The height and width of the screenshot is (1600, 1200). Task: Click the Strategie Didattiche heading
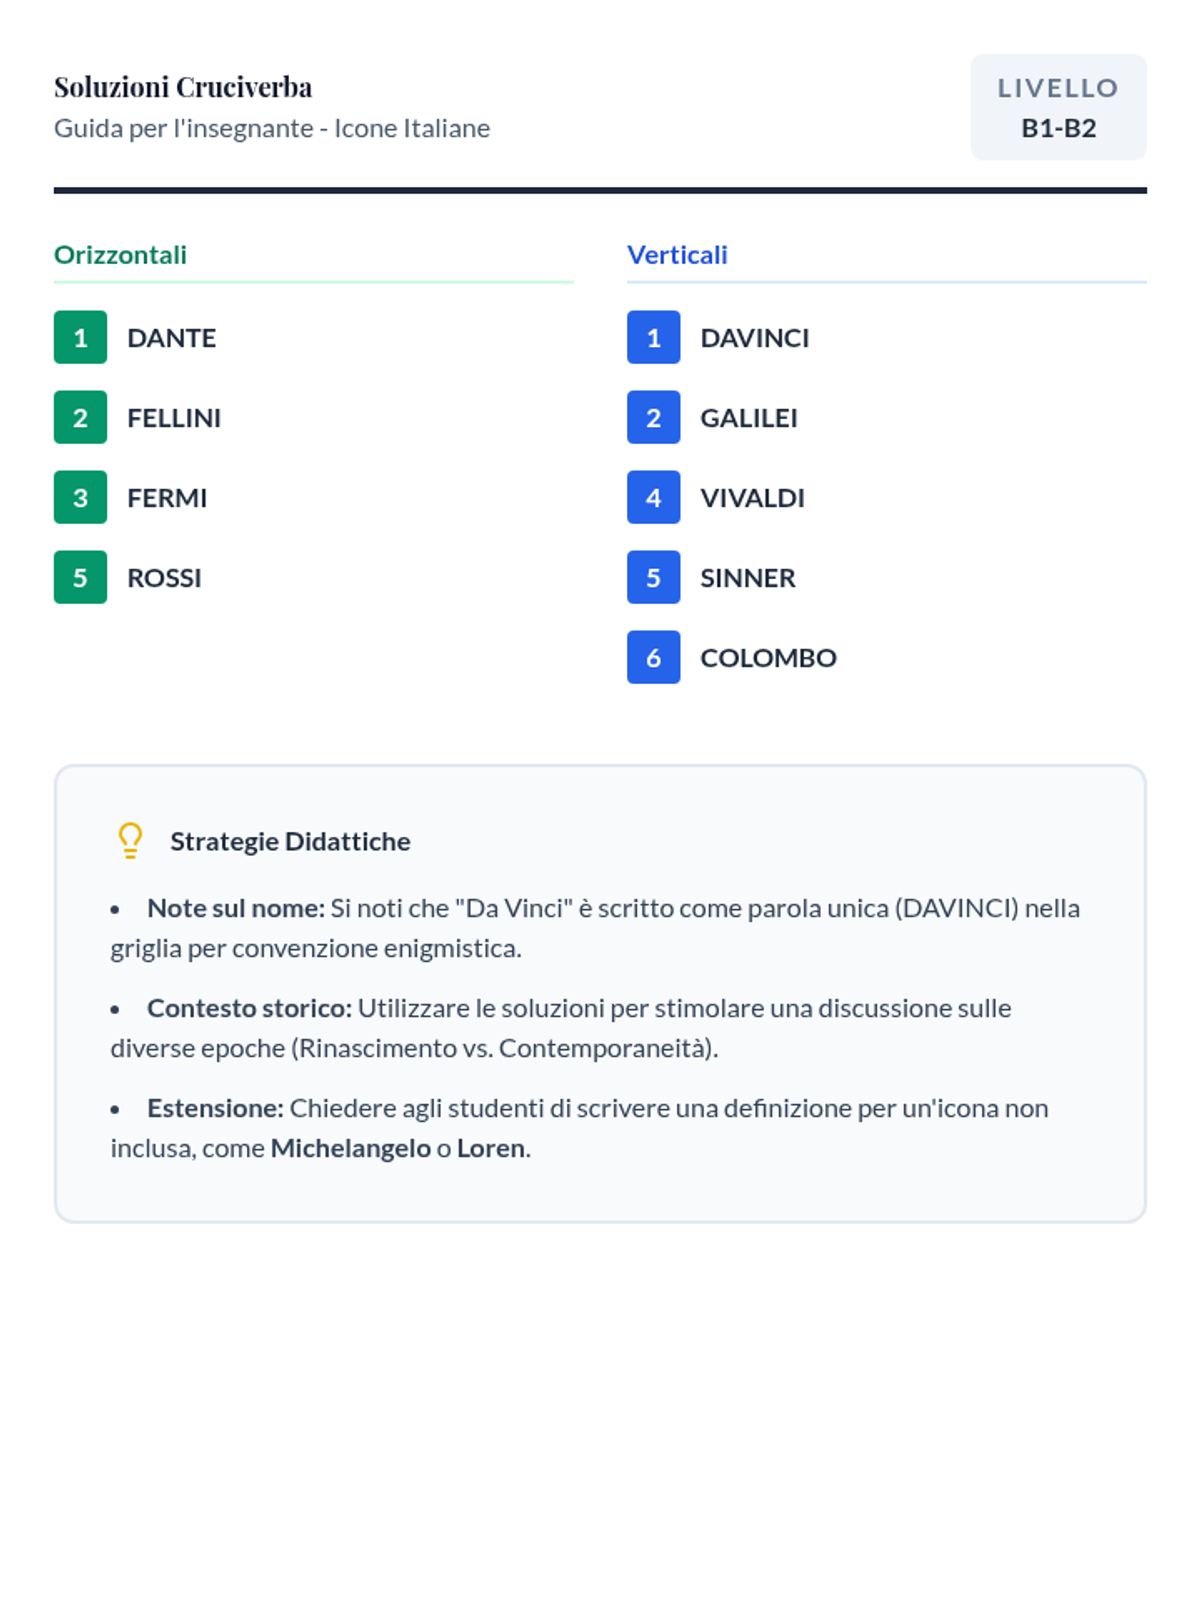(290, 842)
